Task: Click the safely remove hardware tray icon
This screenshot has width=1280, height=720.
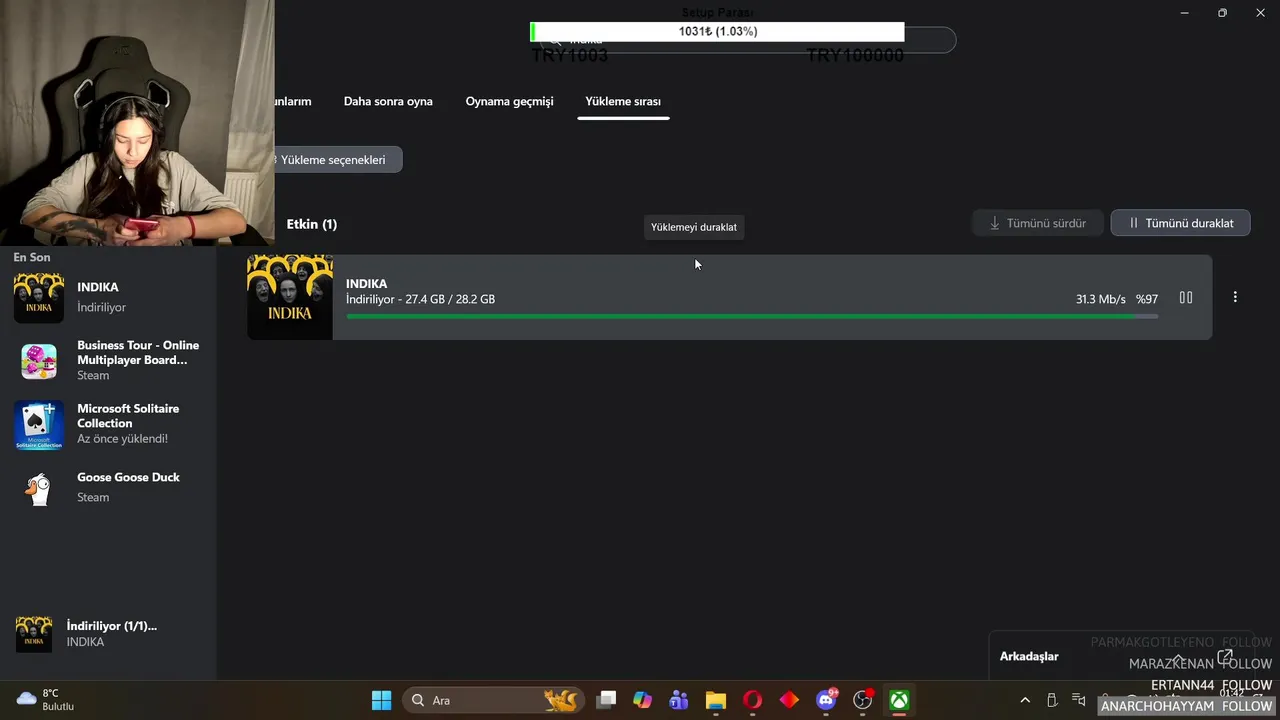Action: point(1052,700)
